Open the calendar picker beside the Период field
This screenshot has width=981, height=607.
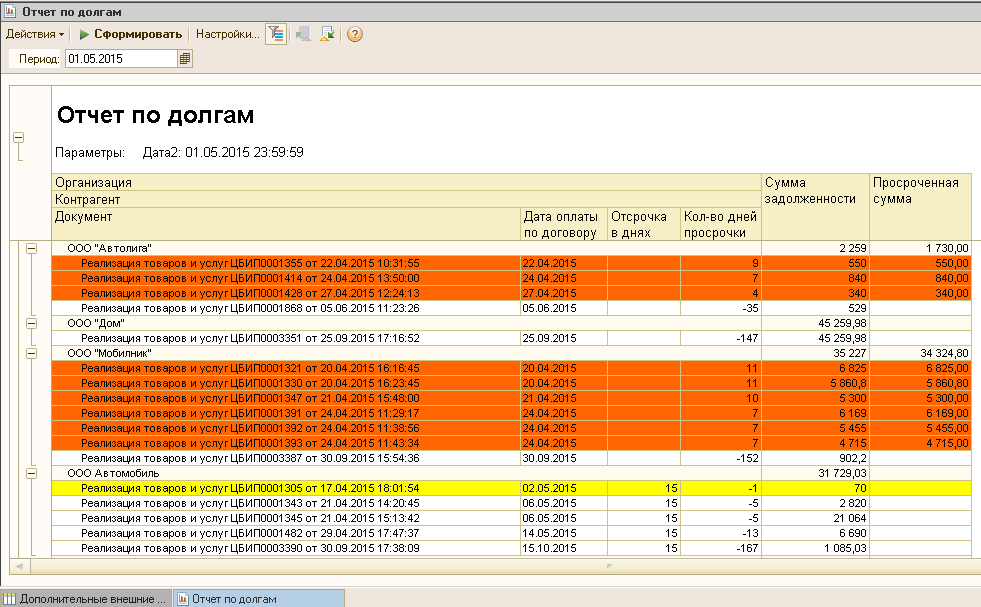pos(185,59)
